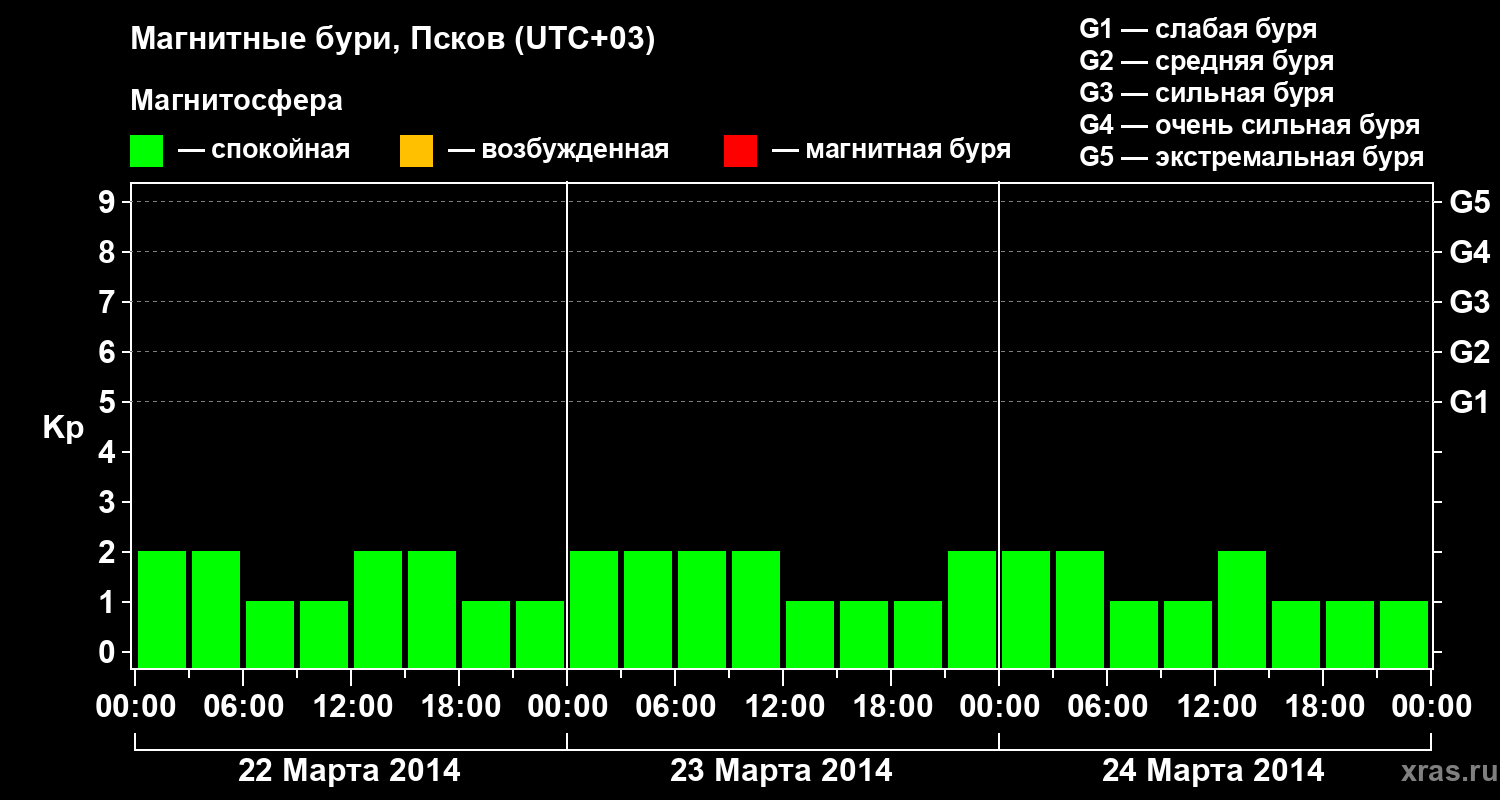This screenshot has width=1500, height=800.
Task: Click the 21:00–00:00 bar on 23 Марта
Action: click(x=972, y=609)
